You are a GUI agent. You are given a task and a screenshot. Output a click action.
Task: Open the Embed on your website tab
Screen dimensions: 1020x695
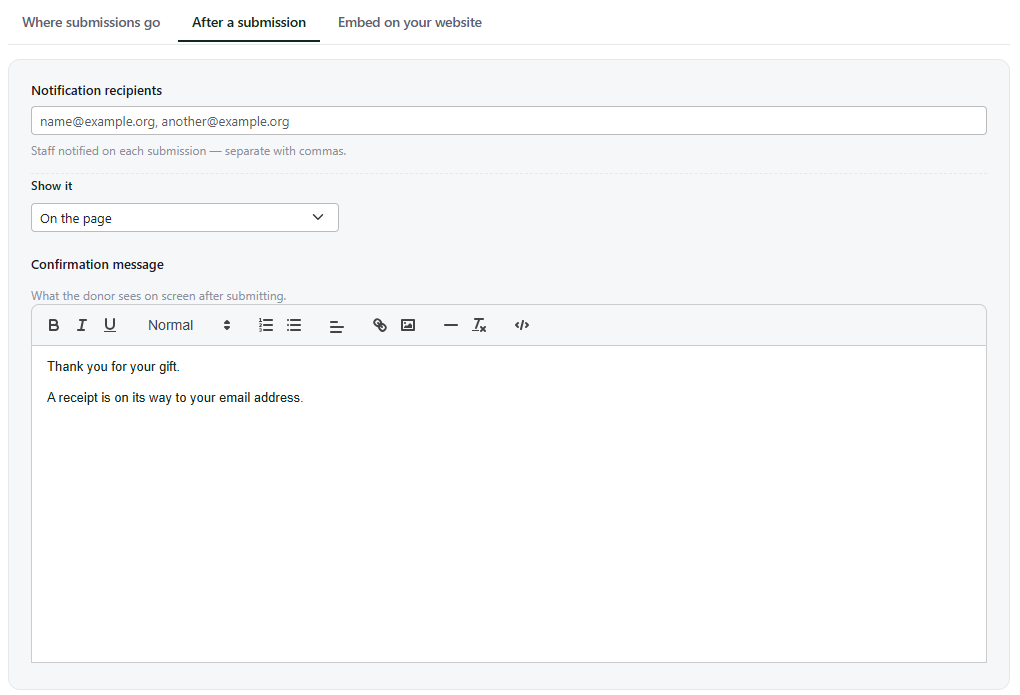pos(410,22)
